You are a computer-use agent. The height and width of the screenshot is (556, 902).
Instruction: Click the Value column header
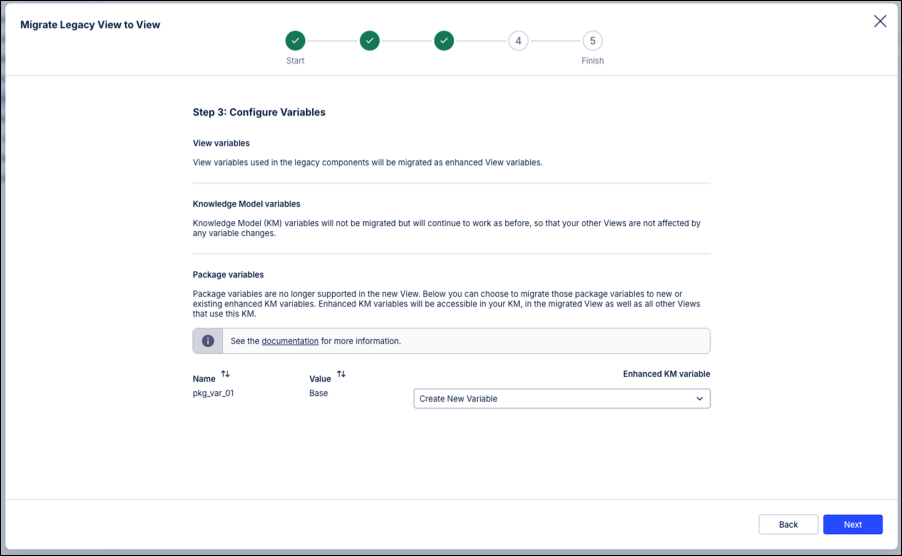coord(320,379)
